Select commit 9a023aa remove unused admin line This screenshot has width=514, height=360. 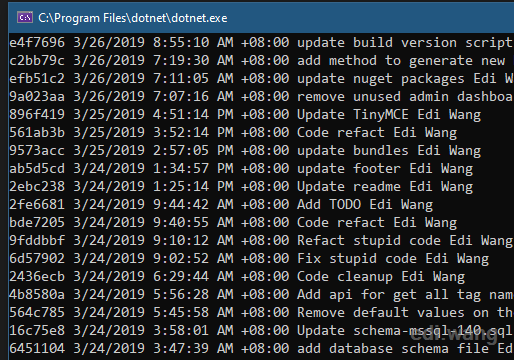261,97
